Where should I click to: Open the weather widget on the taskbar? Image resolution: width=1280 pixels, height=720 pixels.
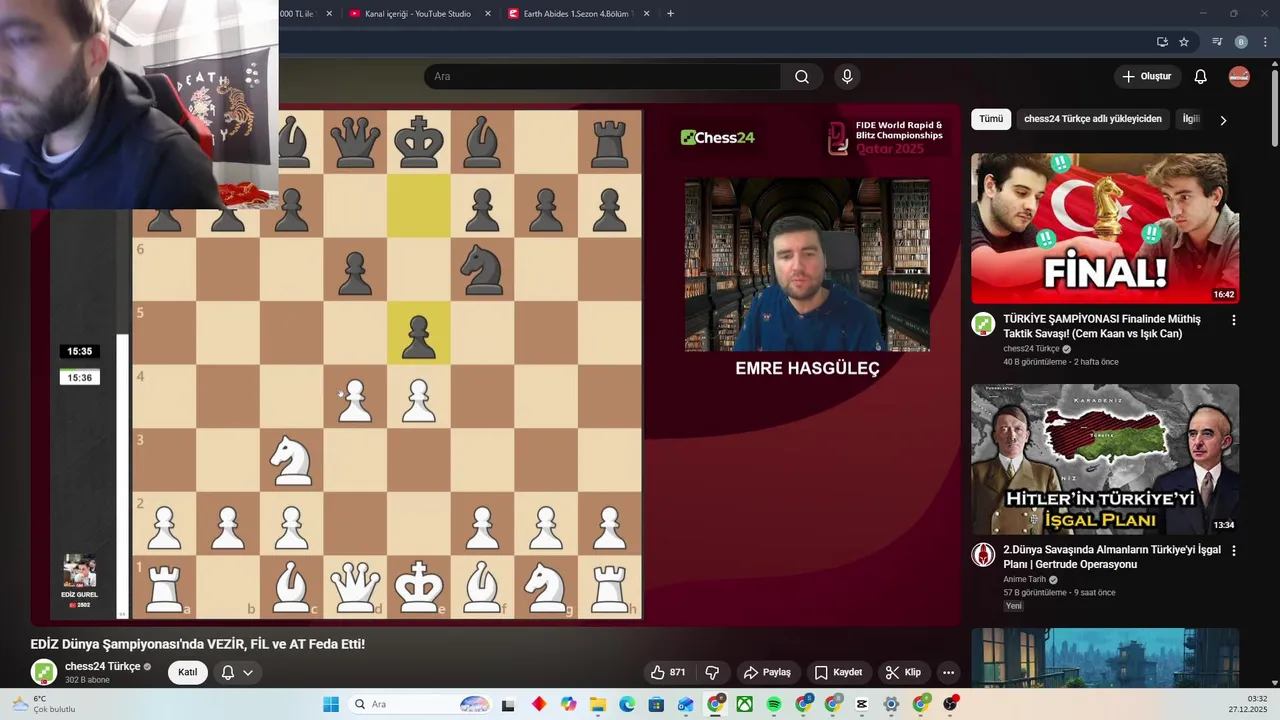tap(43, 704)
